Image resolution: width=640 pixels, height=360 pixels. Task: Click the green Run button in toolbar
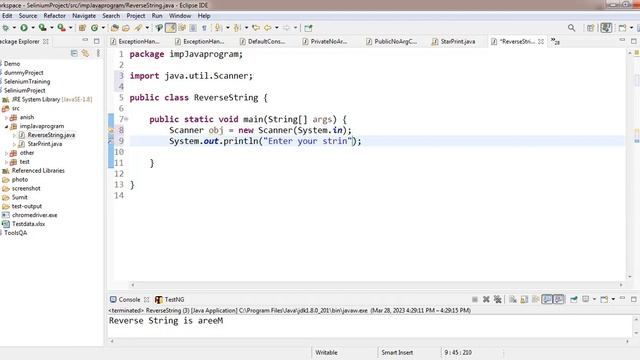[x=24, y=28]
